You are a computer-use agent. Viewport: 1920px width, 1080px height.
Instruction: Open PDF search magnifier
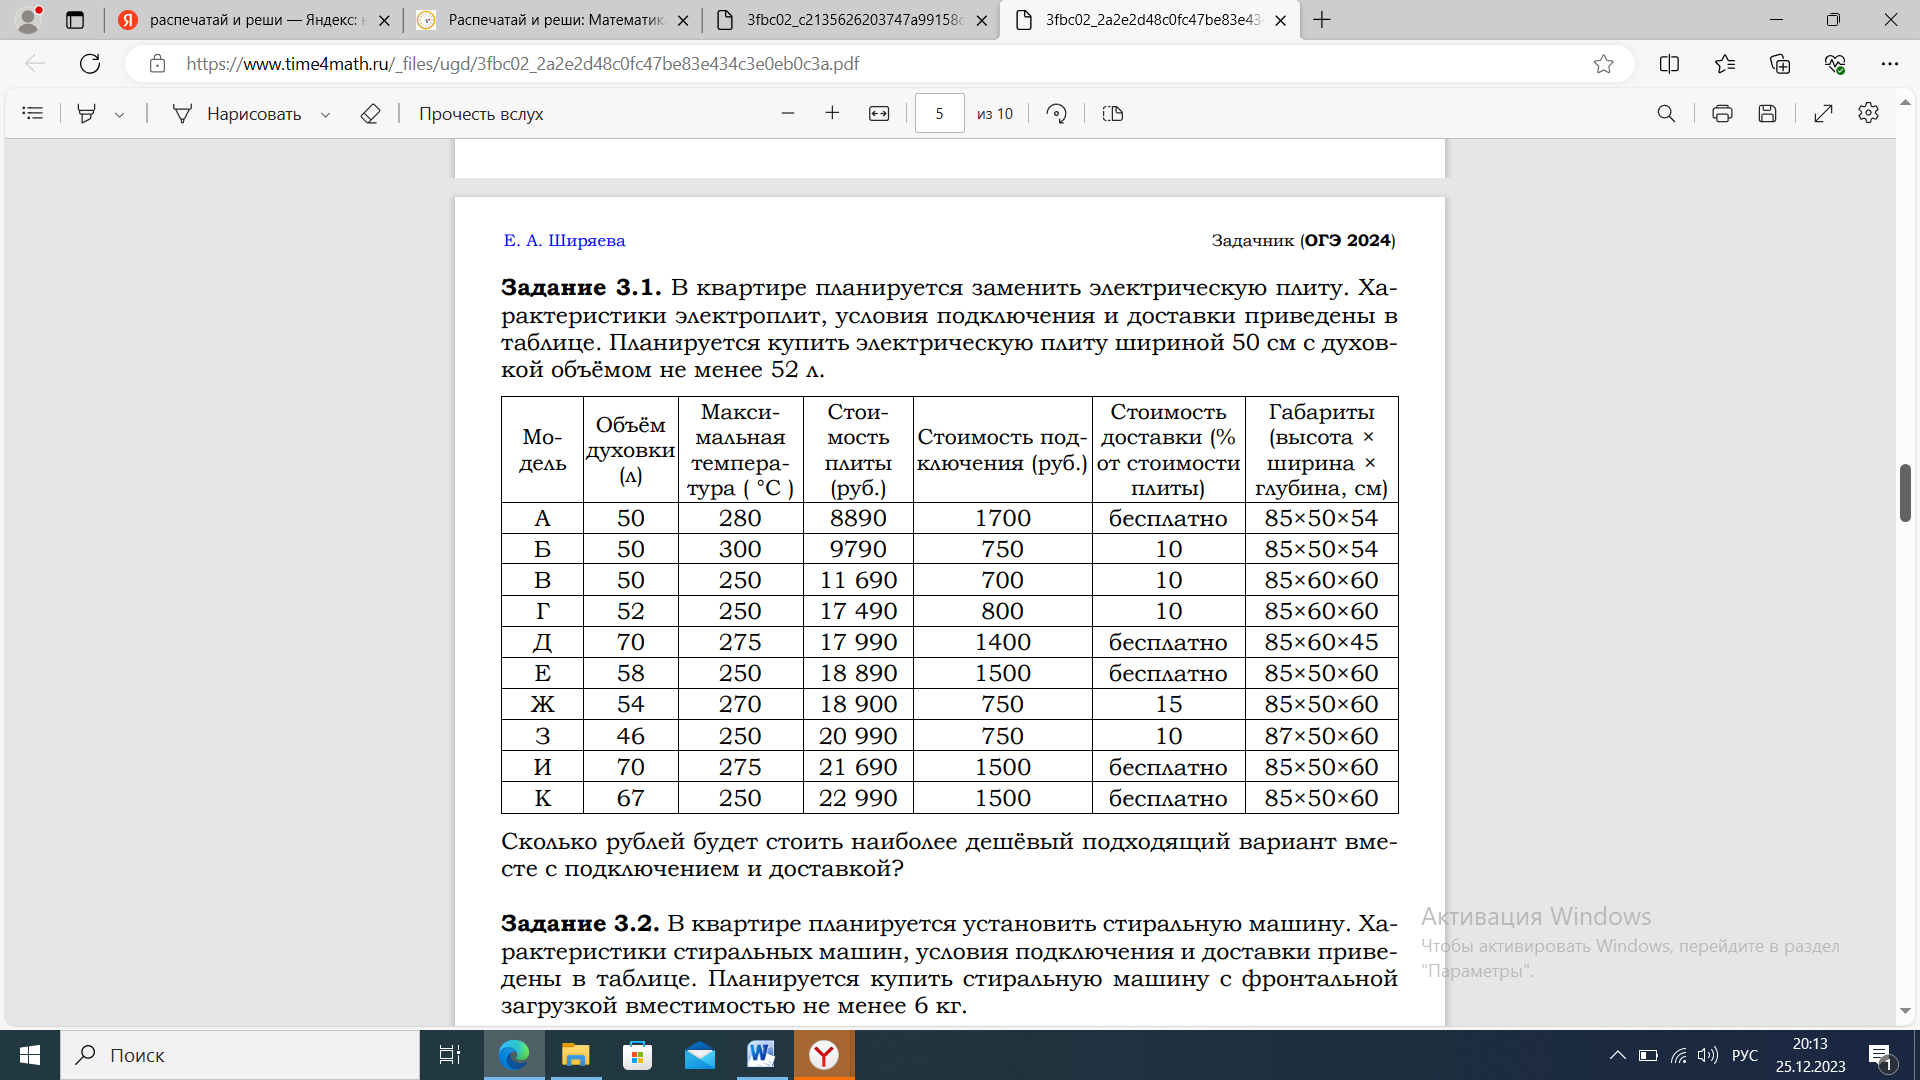[x=1666, y=114]
